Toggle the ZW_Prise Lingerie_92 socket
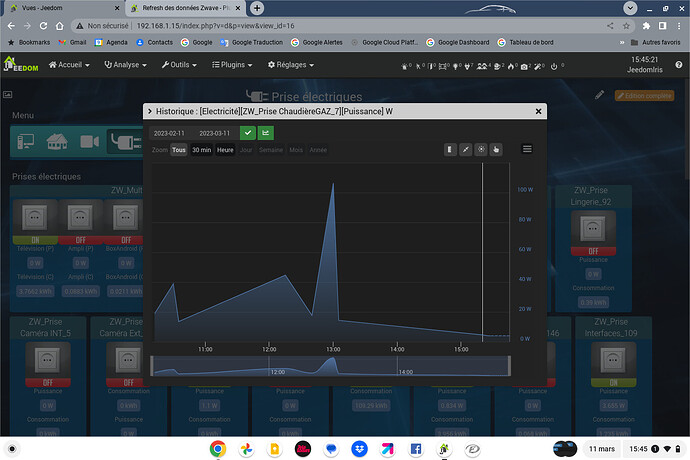Viewport: 690px width, 460px height. point(593,233)
